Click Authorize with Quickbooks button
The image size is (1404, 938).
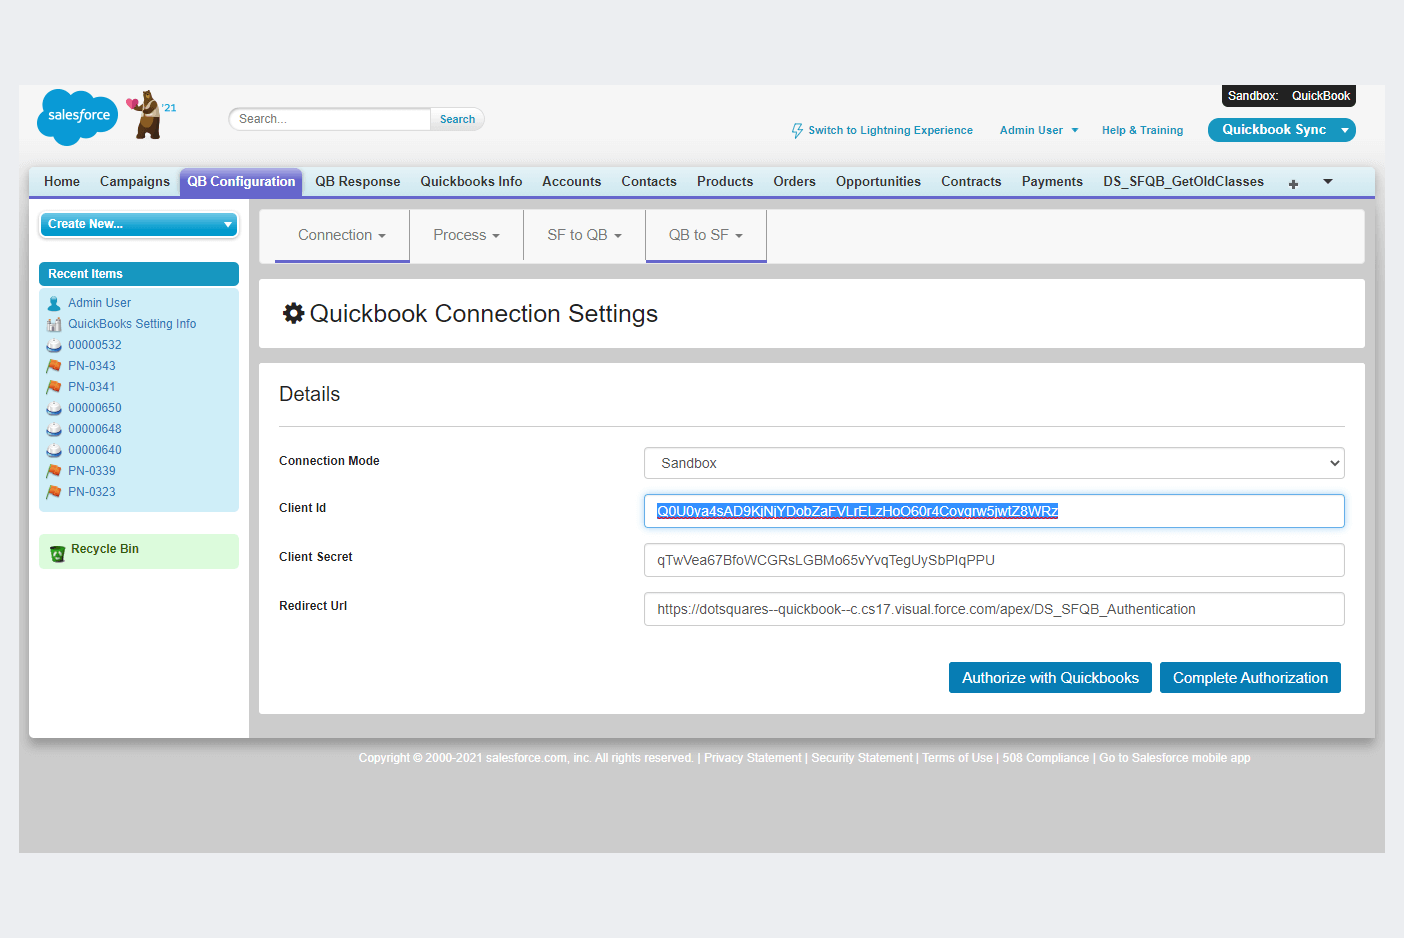coord(1050,678)
